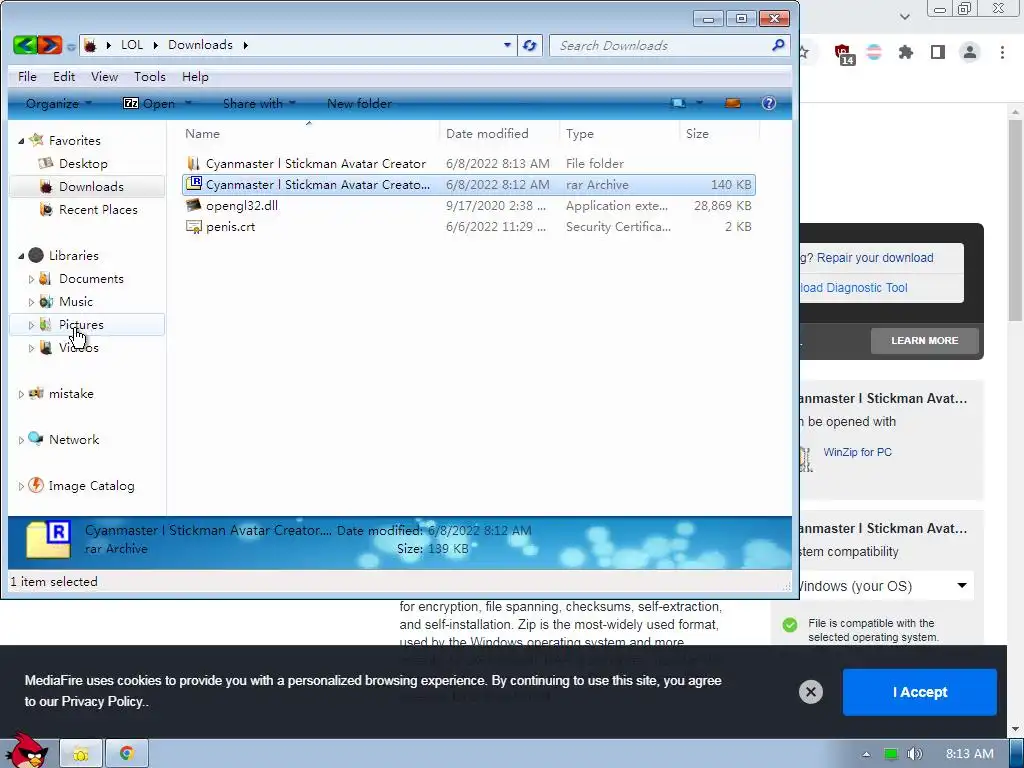Click the volume speaker tray icon
The image size is (1024, 768).
pos(914,754)
